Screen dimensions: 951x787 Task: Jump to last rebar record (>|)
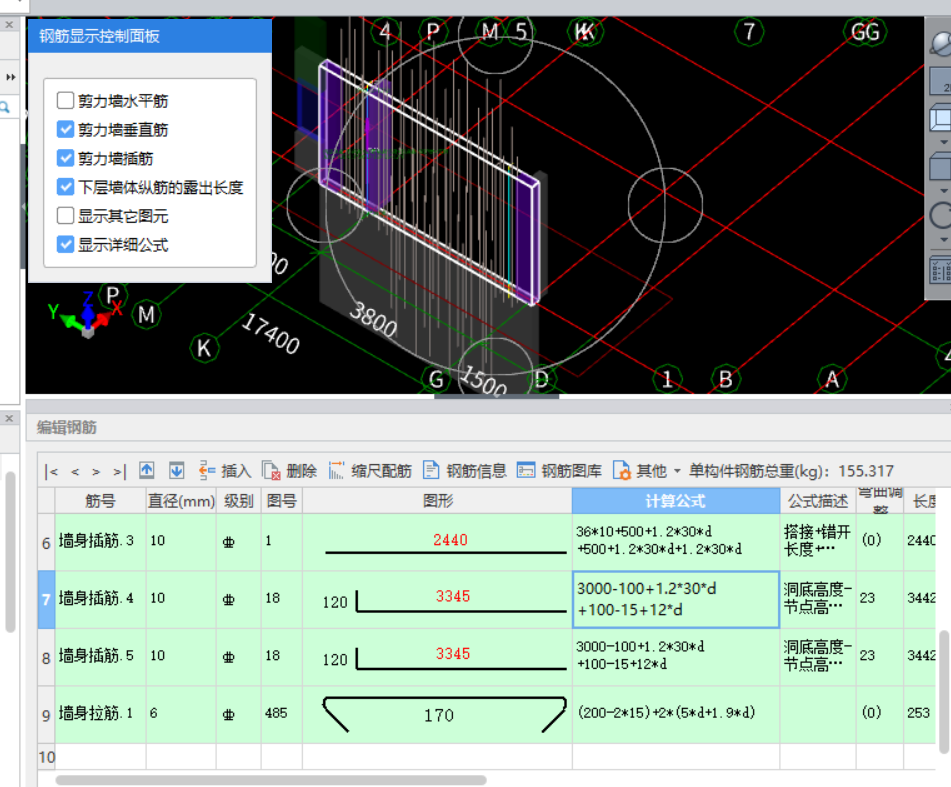[x=119, y=471]
